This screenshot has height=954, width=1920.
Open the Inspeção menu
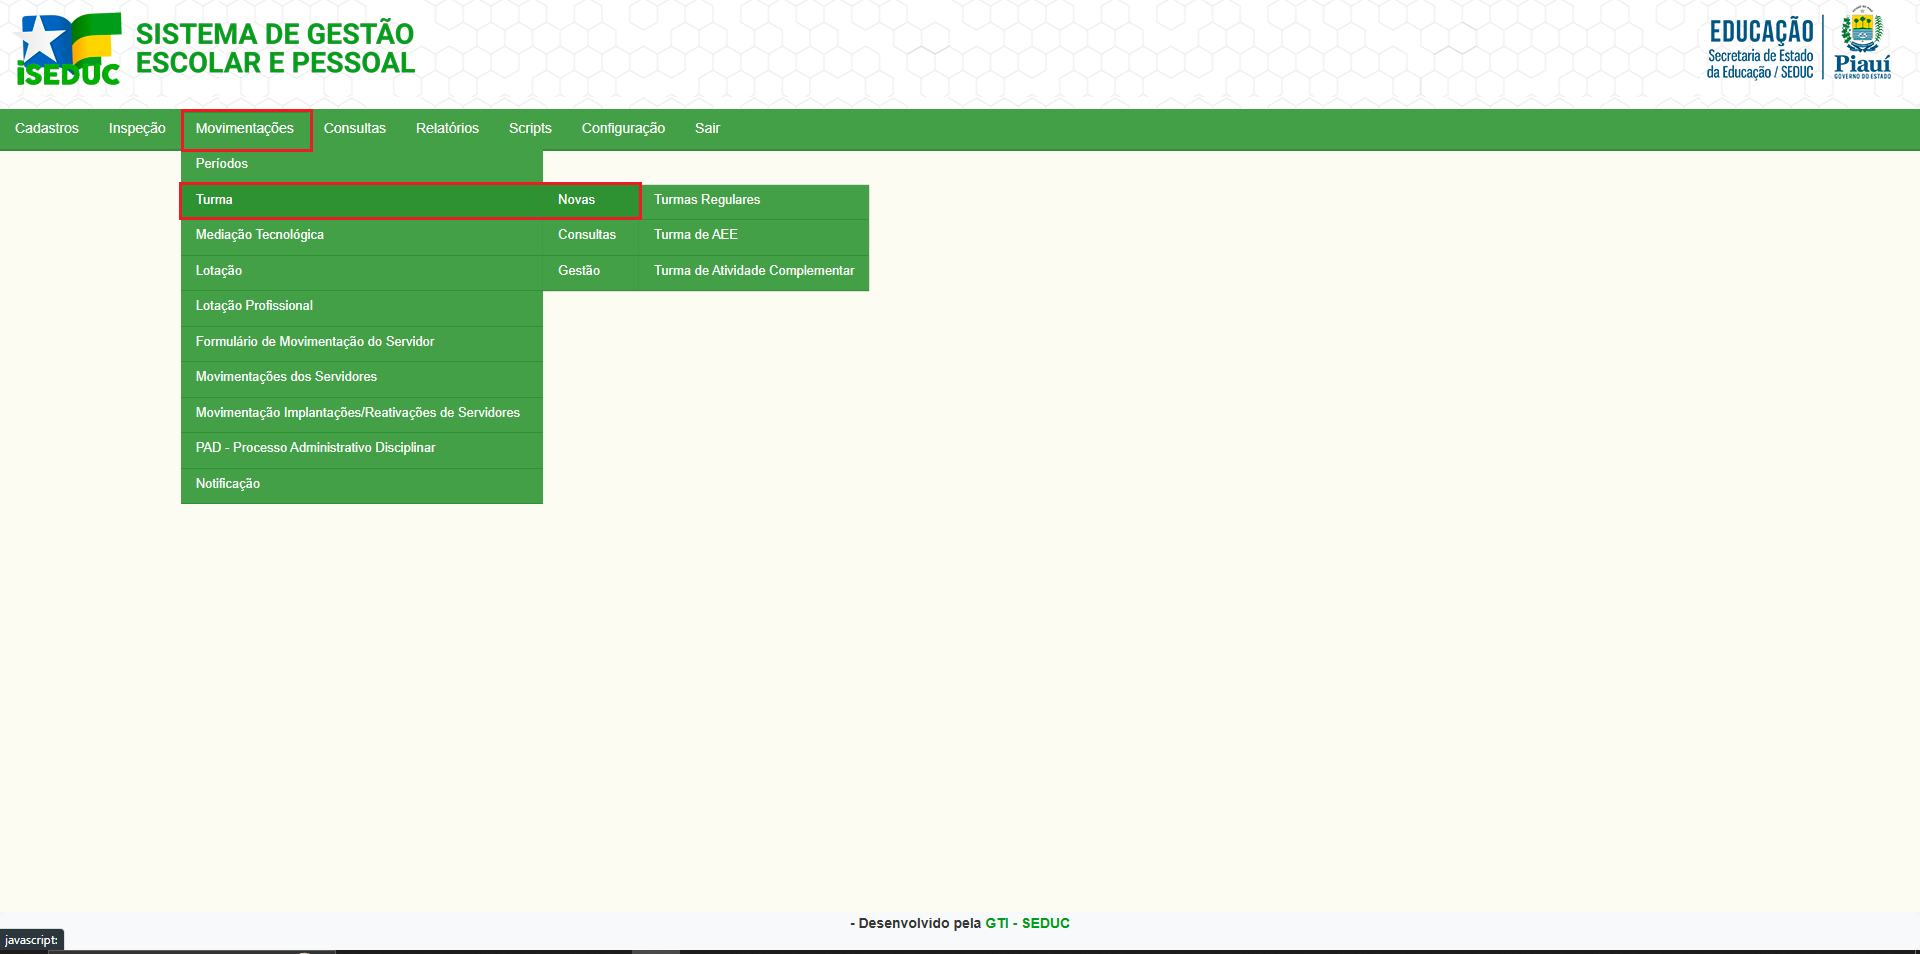click(x=137, y=128)
